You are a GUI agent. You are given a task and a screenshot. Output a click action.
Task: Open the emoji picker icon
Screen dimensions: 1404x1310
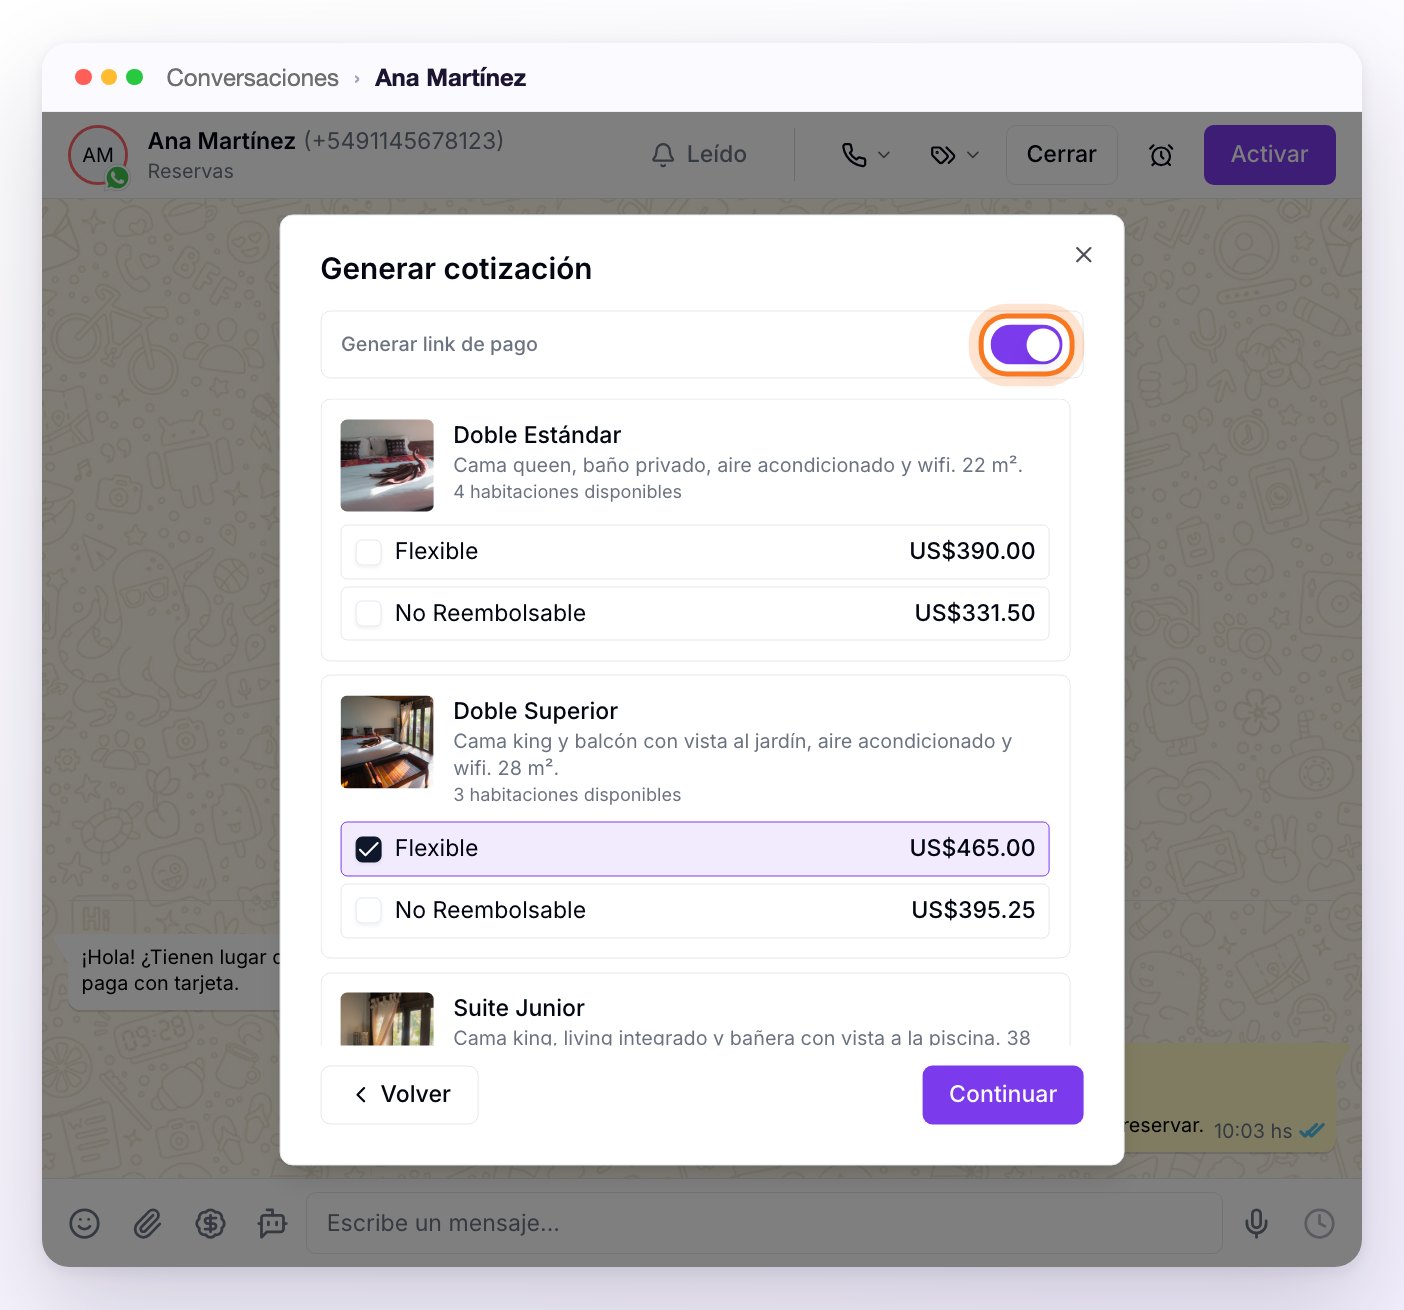point(85,1223)
